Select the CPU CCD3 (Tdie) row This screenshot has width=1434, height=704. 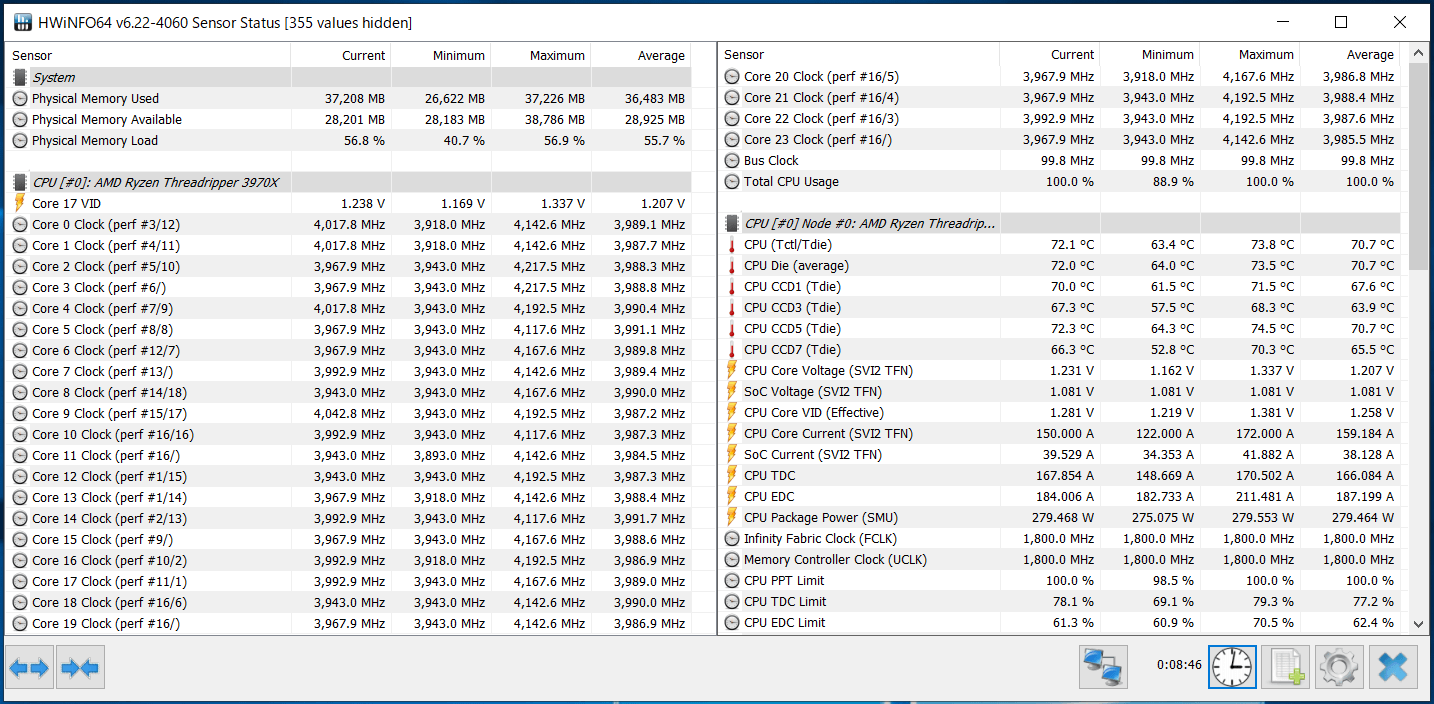1059,308
